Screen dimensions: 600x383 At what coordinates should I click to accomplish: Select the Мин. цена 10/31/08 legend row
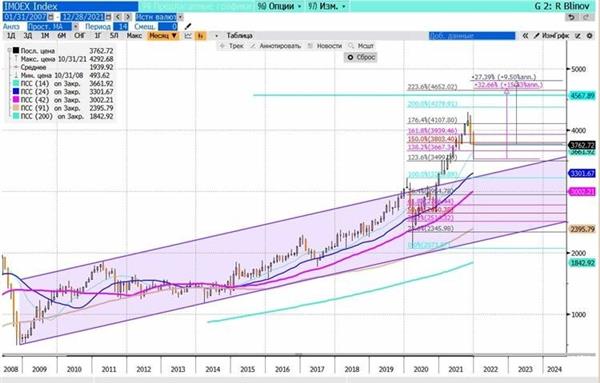63,75
